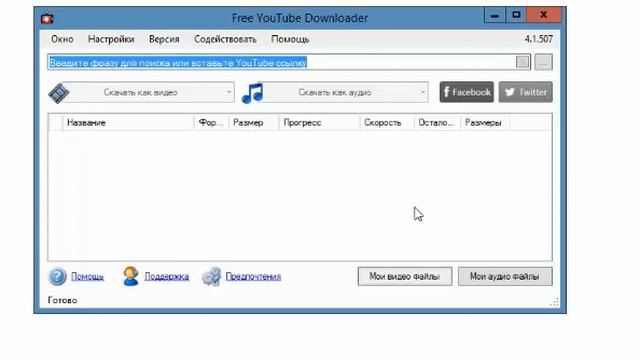Image resolution: width=640 pixels, height=360 pixels.
Task: Close the Free YouTube Downloader window
Action: [544, 15]
